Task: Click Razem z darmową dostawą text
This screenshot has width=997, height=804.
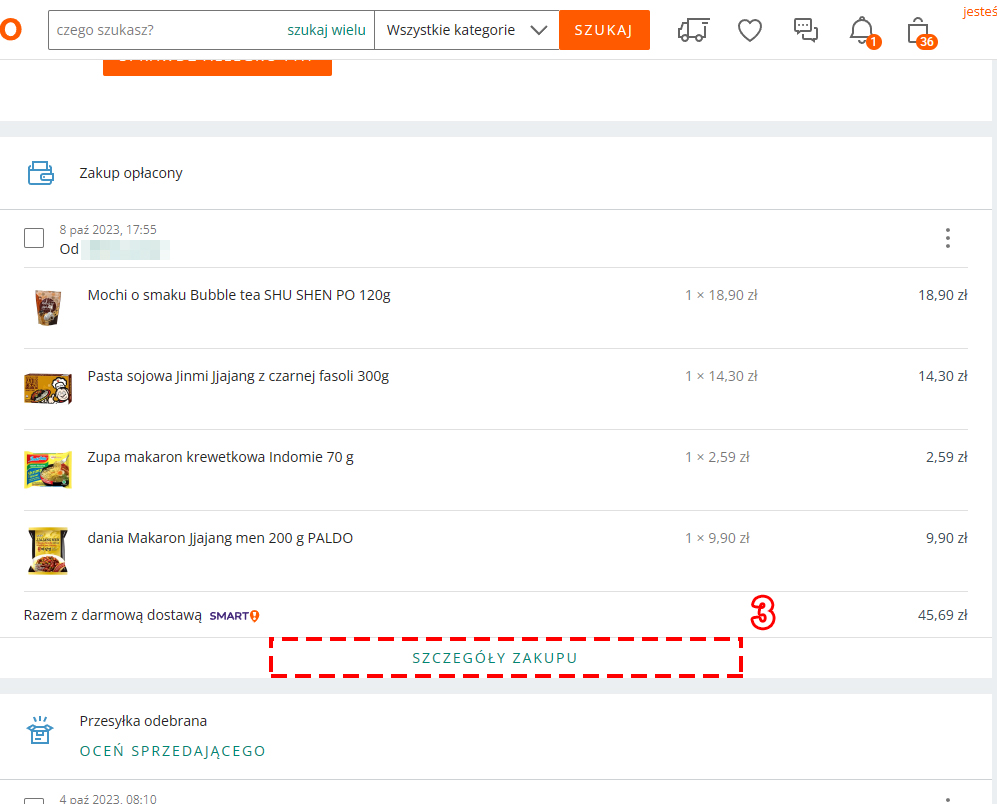Action: point(113,615)
